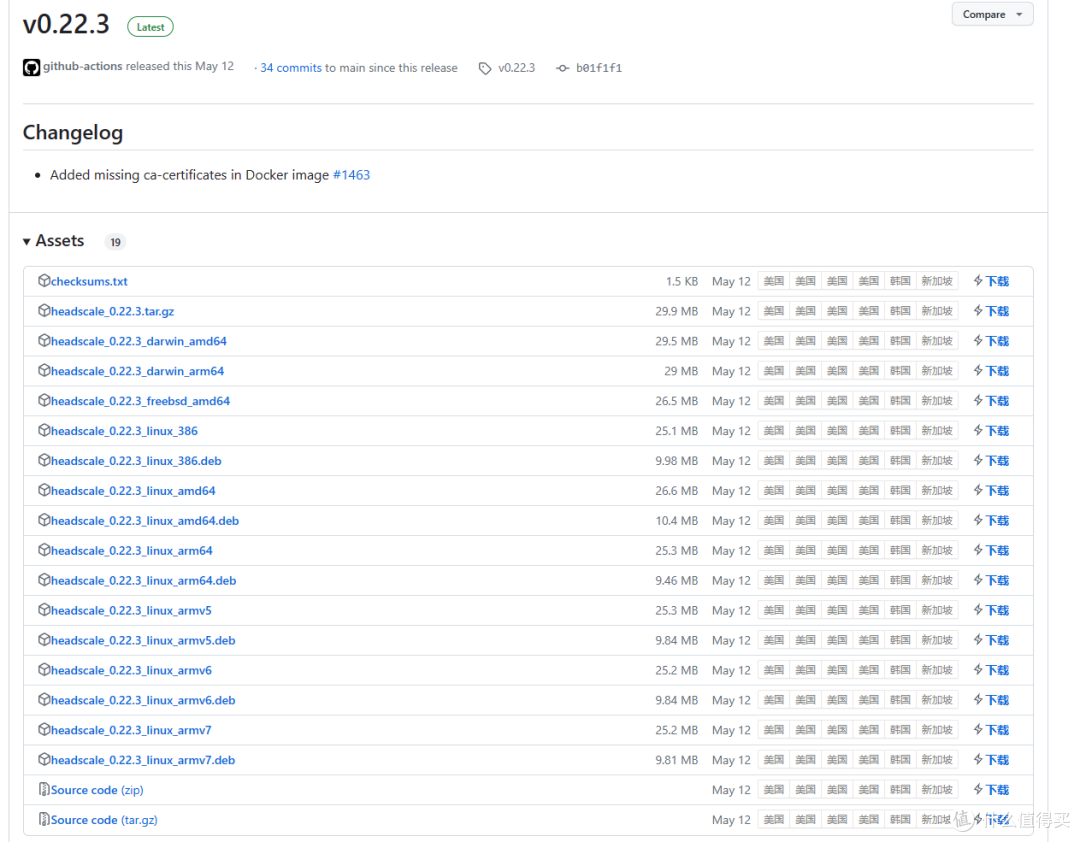Click the package icon beside headscale_0.22.3_darwin_arm64
Screen dimensions: 1080x842
pyautogui.click(x=44, y=371)
